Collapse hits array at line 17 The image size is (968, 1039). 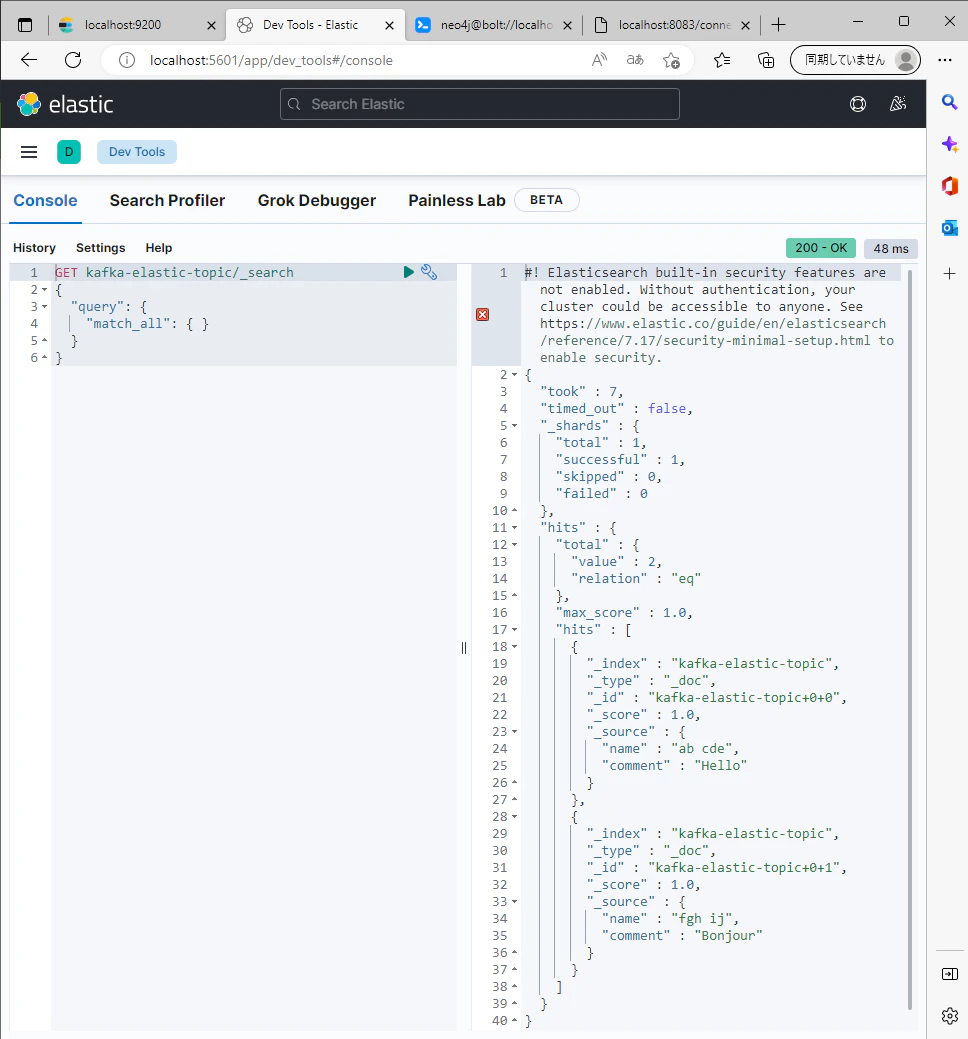tap(514, 630)
